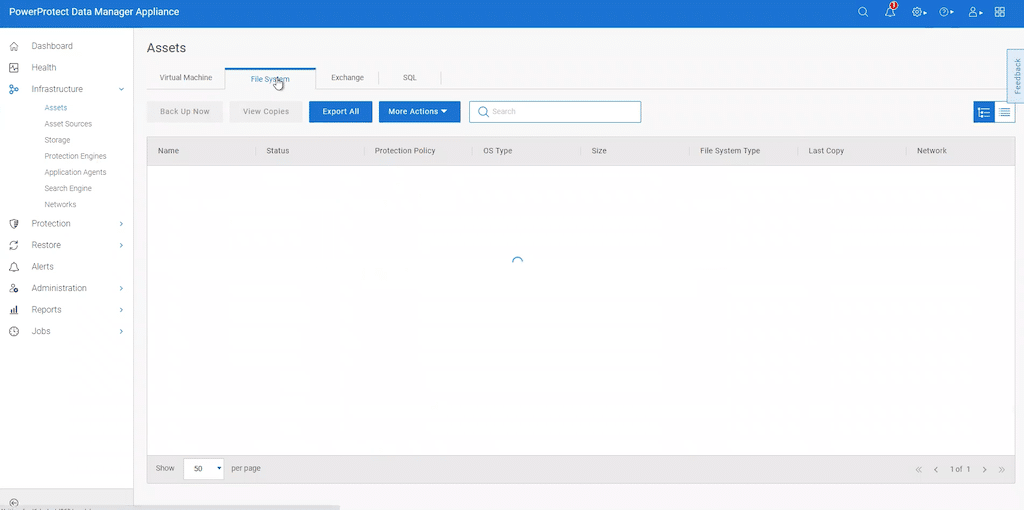This screenshot has height=510, width=1024.
Task: Click the Health monitor icon
Action: (14, 68)
